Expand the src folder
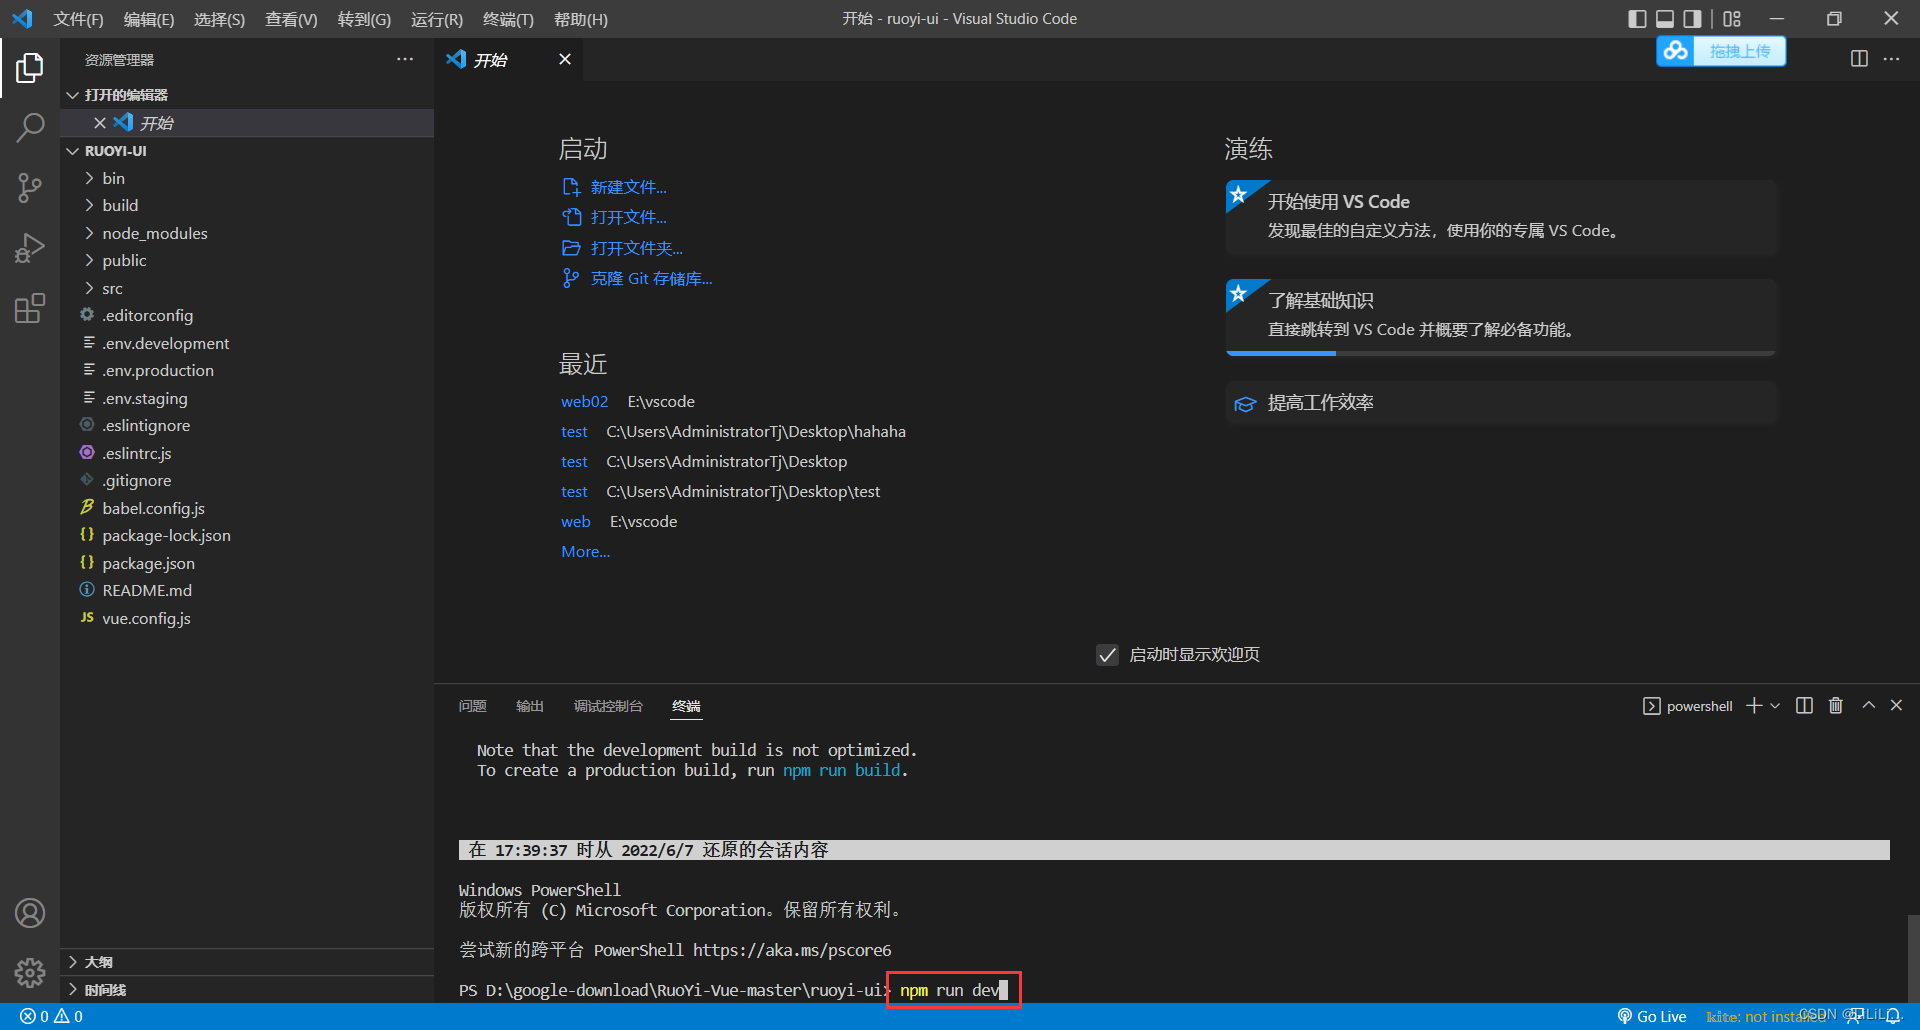Image resolution: width=1920 pixels, height=1030 pixels. point(247,288)
